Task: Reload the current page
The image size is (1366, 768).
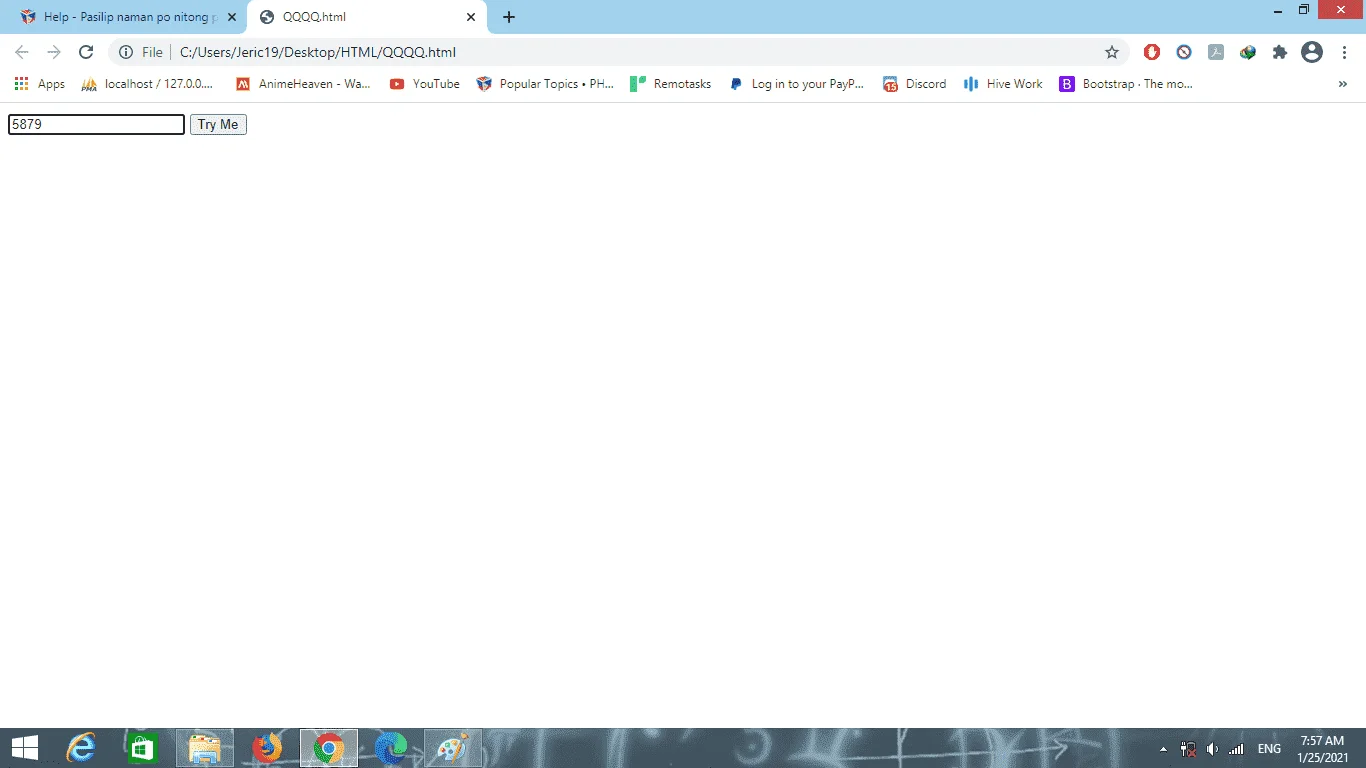Action: [x=86, y=52]
